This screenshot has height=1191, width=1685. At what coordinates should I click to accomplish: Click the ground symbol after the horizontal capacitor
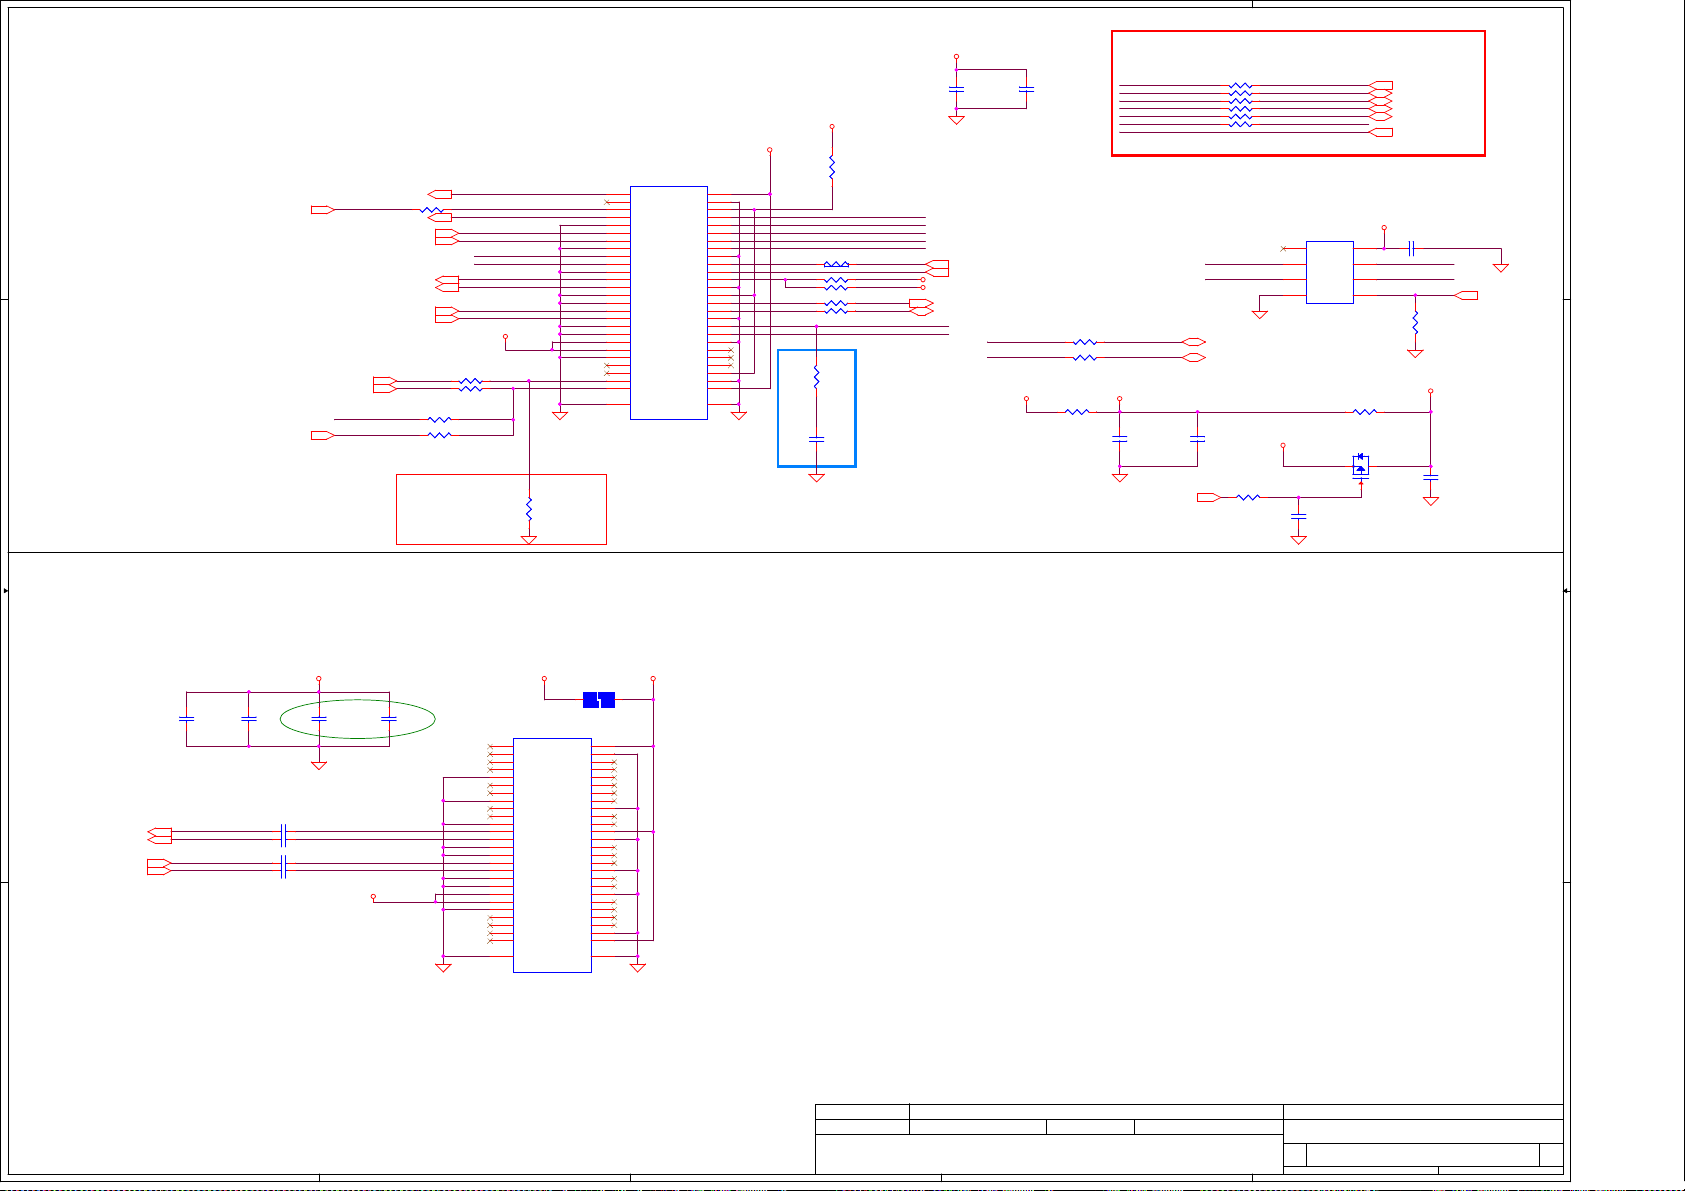coord(1501,267)
